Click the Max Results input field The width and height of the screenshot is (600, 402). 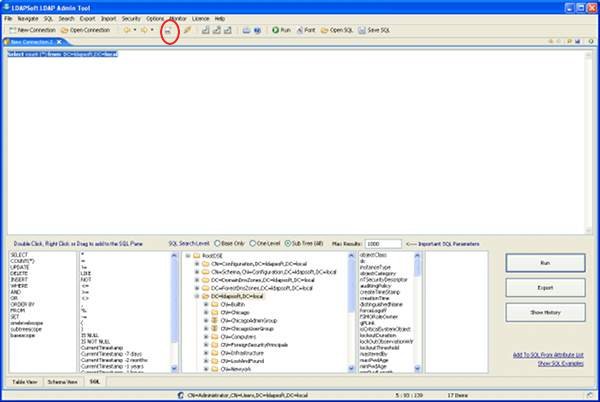[383, 244]
